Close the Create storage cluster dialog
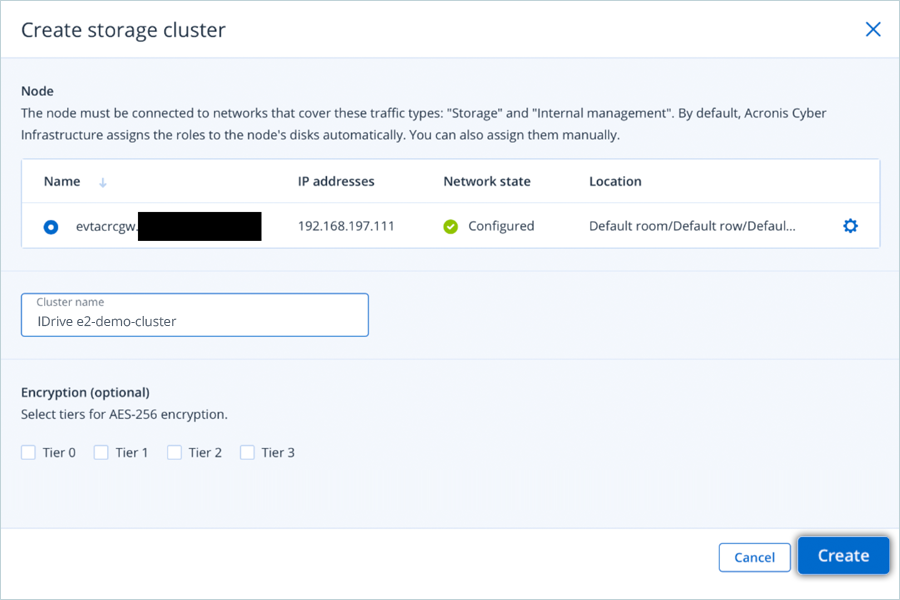 click(873, 30)
